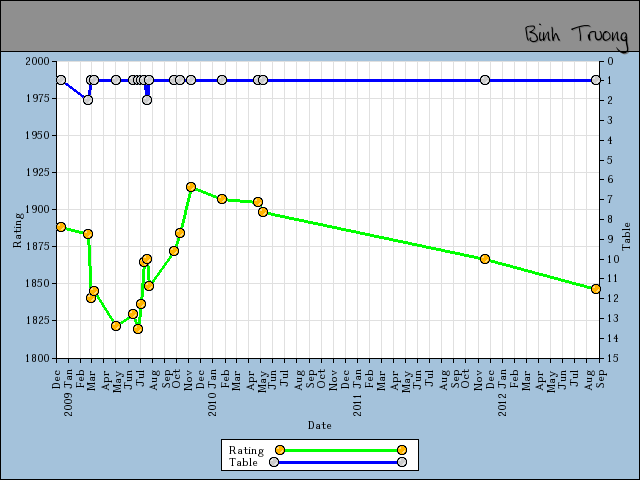Click the left gray marker in Table legend

click(274, 462)
